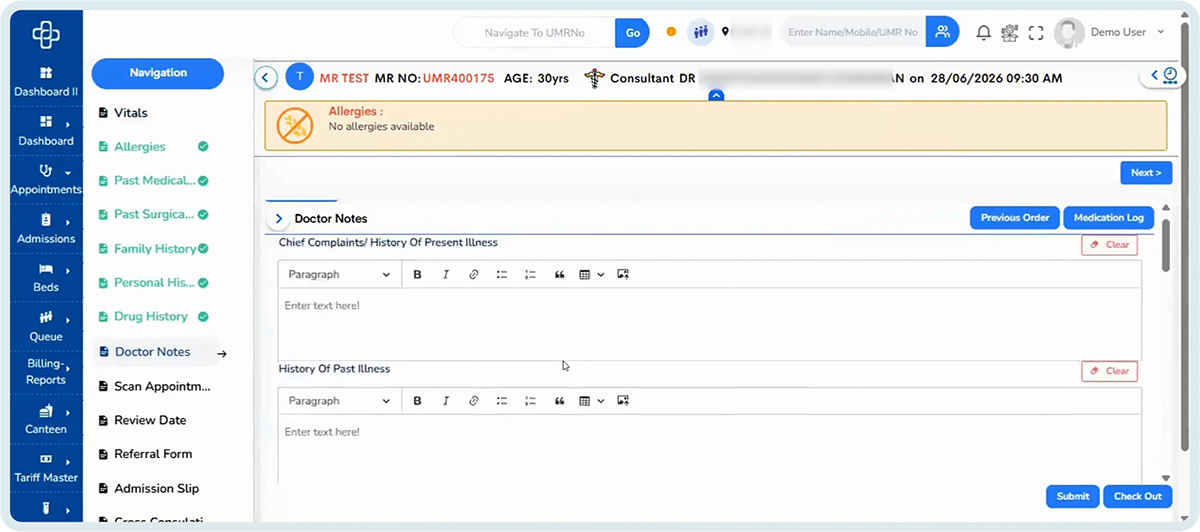The image size is (1200, 532).
Task: Insert image in History Of Past Illness editor
Action: pos(623,401)
